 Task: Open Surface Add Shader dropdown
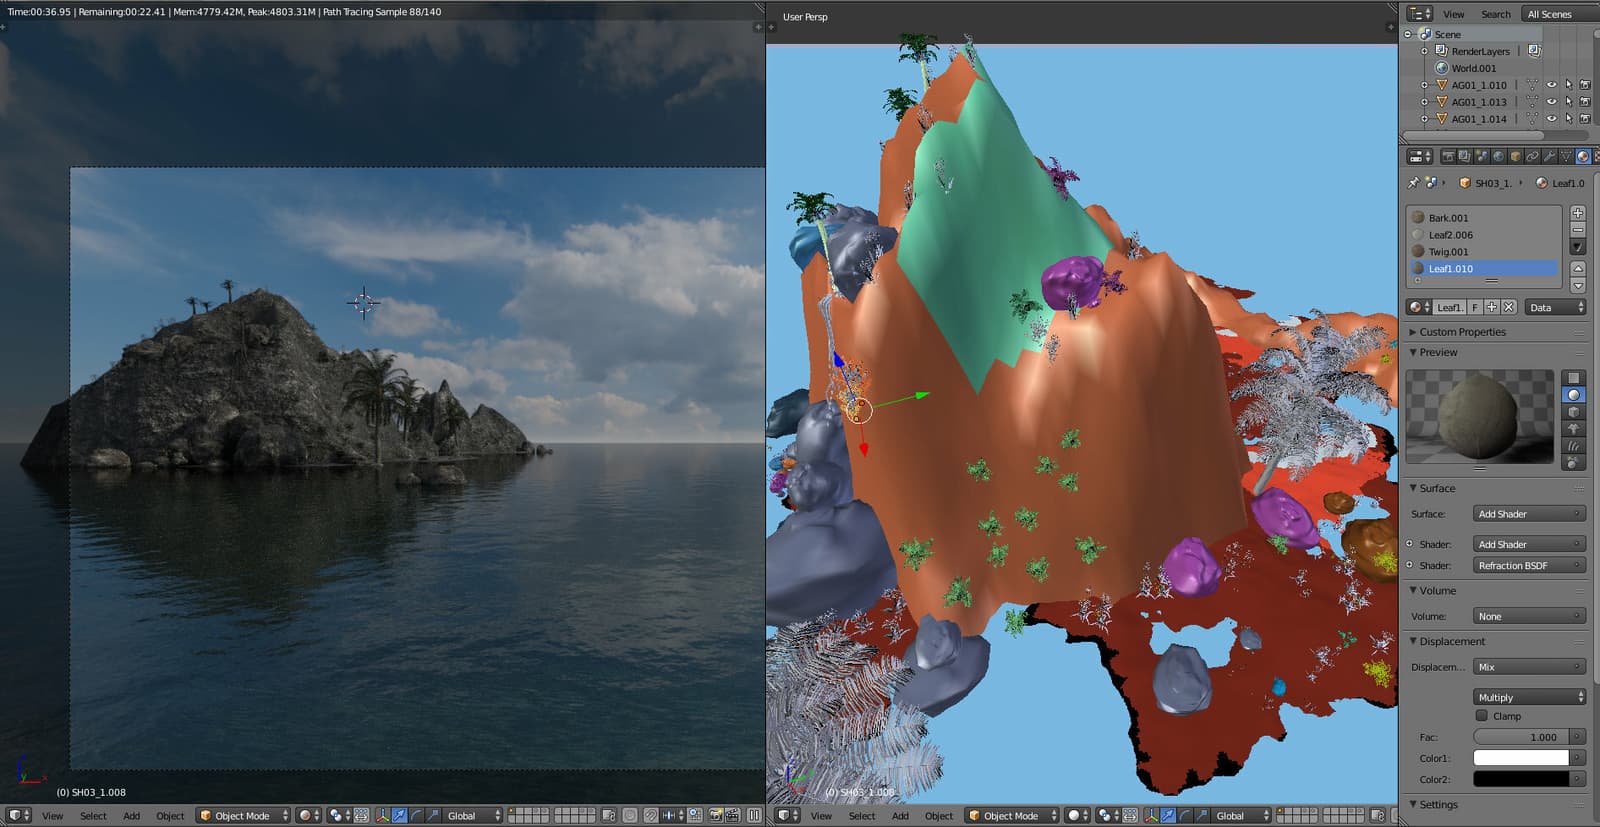point(1530,514)
